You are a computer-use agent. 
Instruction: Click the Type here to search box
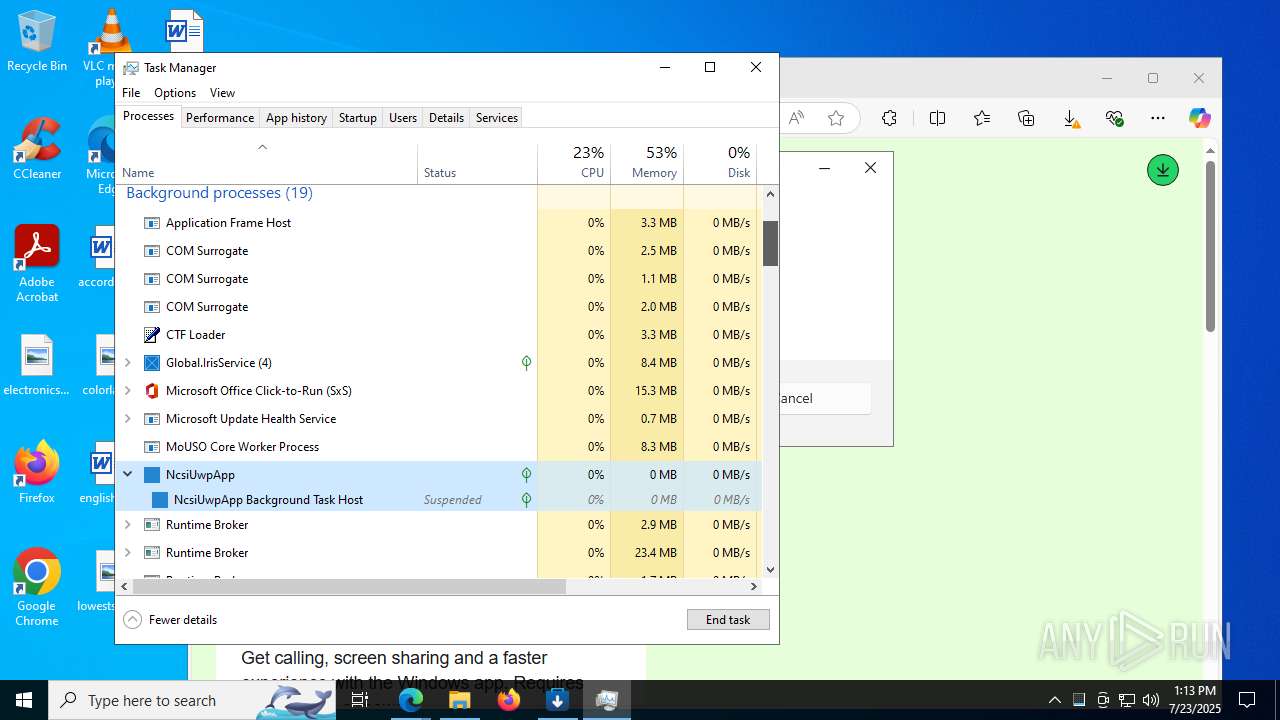click(x=192, y=700)
